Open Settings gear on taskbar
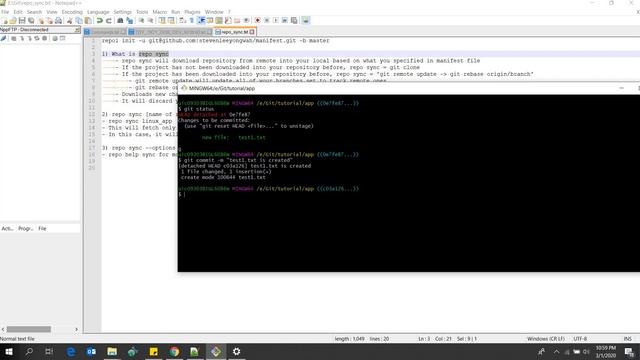 pos(236,351)
